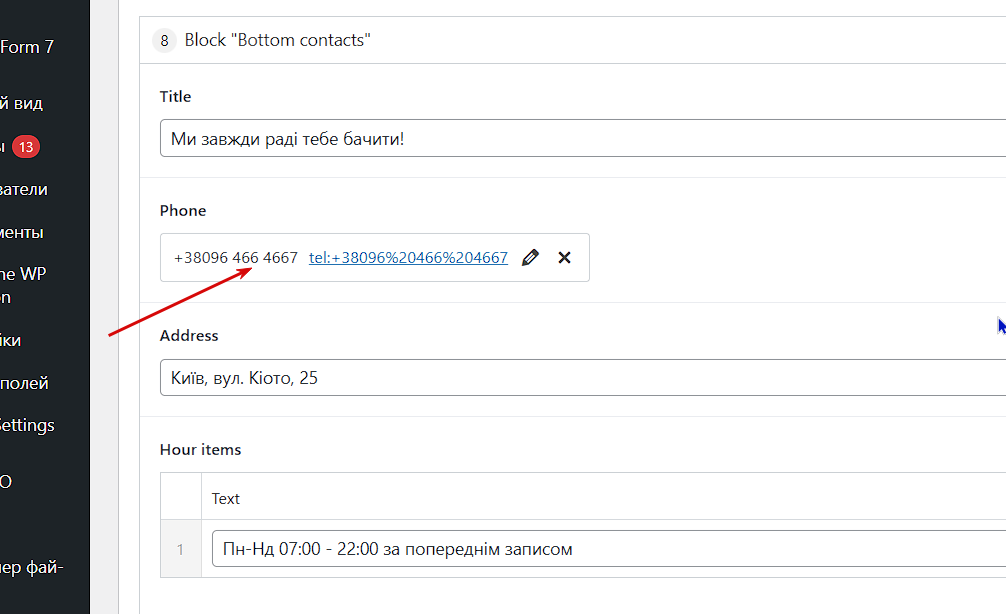Viewport: 1006px width, 614px height.
Task: Open the Contact Form 7 sidebar menu
Action: click(x=28, y=46)
